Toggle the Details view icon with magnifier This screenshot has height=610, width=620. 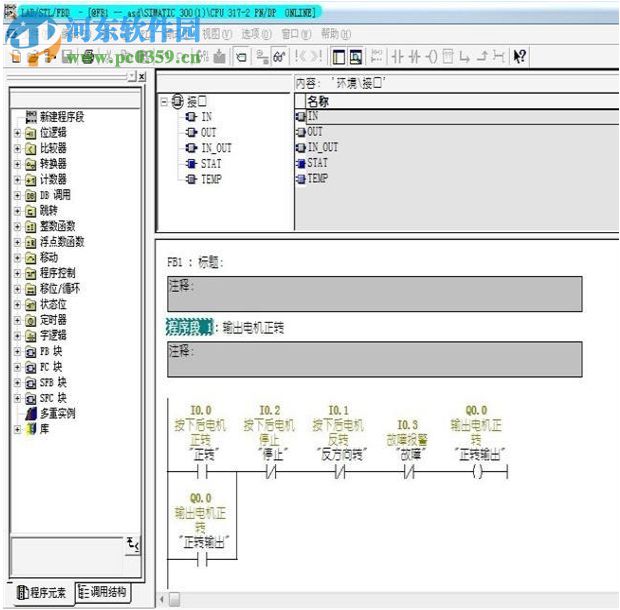(355, 57)
